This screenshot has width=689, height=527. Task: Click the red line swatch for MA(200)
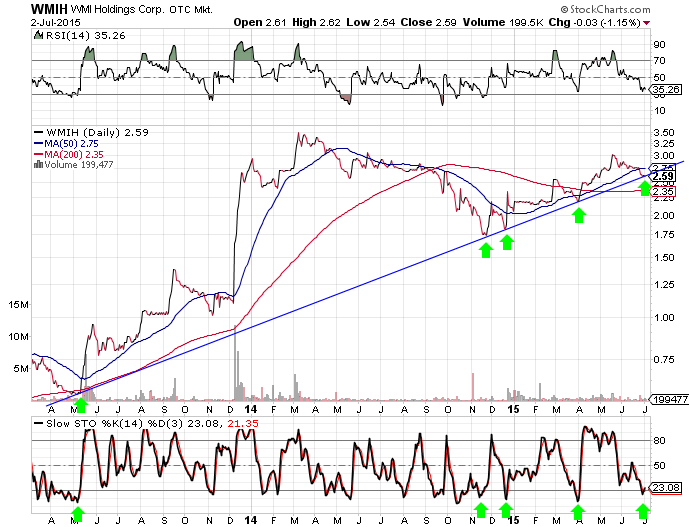click(39, 154)
